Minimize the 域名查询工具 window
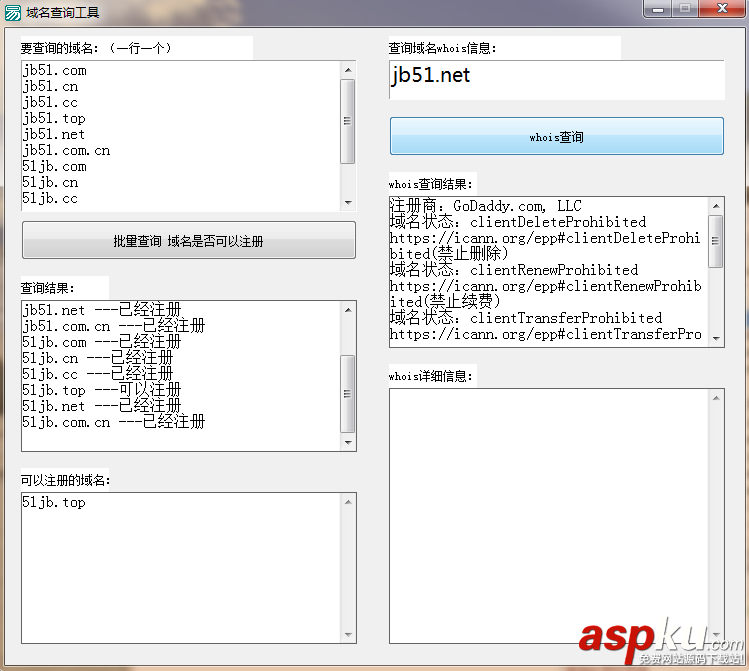The height and width of the screenshot is (671, 749). pos(658,9)
